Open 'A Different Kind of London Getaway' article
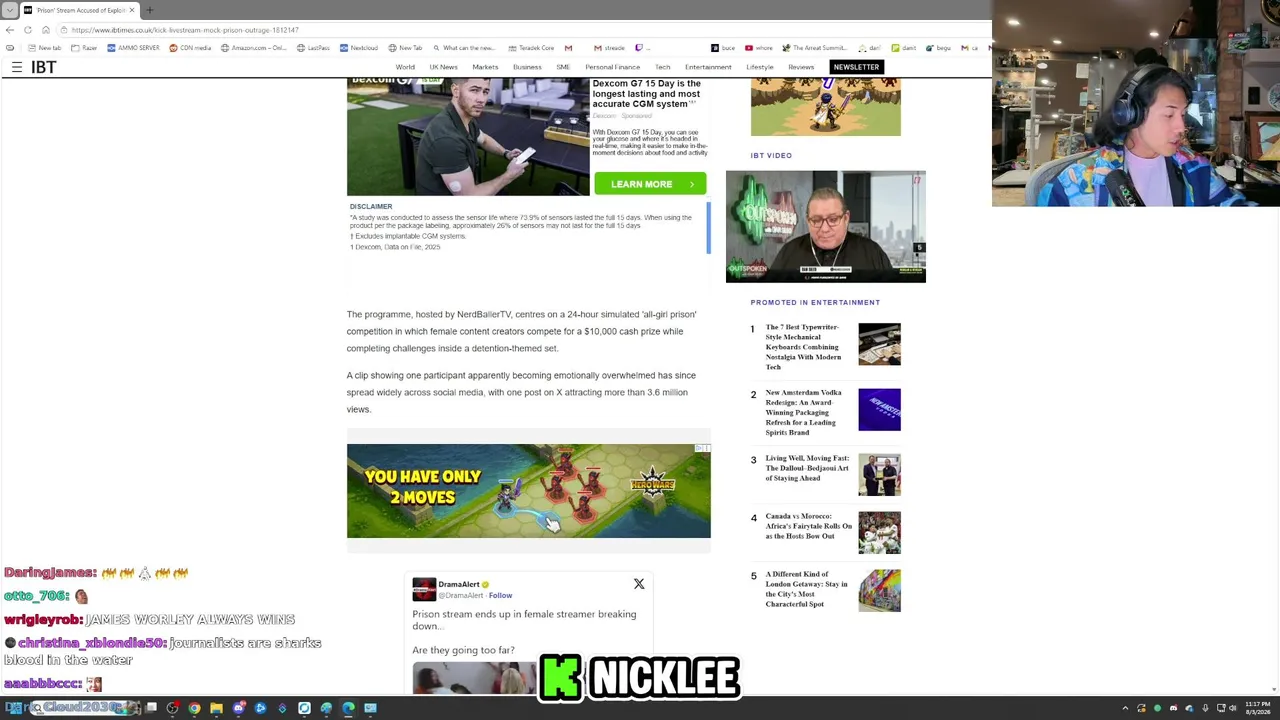This screenshot has width=1280, height=720. (806, 589)
